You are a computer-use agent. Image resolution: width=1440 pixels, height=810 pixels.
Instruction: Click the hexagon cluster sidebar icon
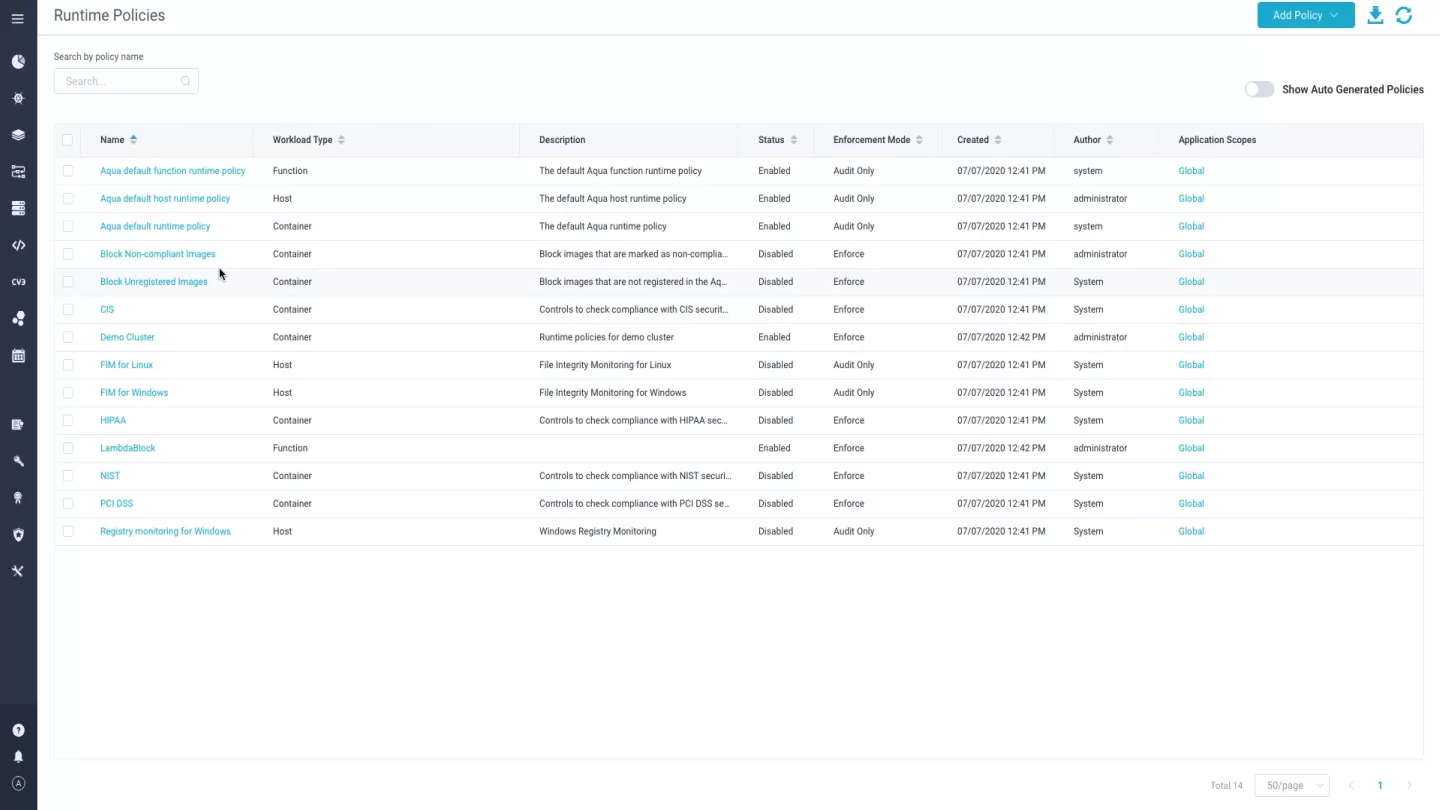pos(18,319)
